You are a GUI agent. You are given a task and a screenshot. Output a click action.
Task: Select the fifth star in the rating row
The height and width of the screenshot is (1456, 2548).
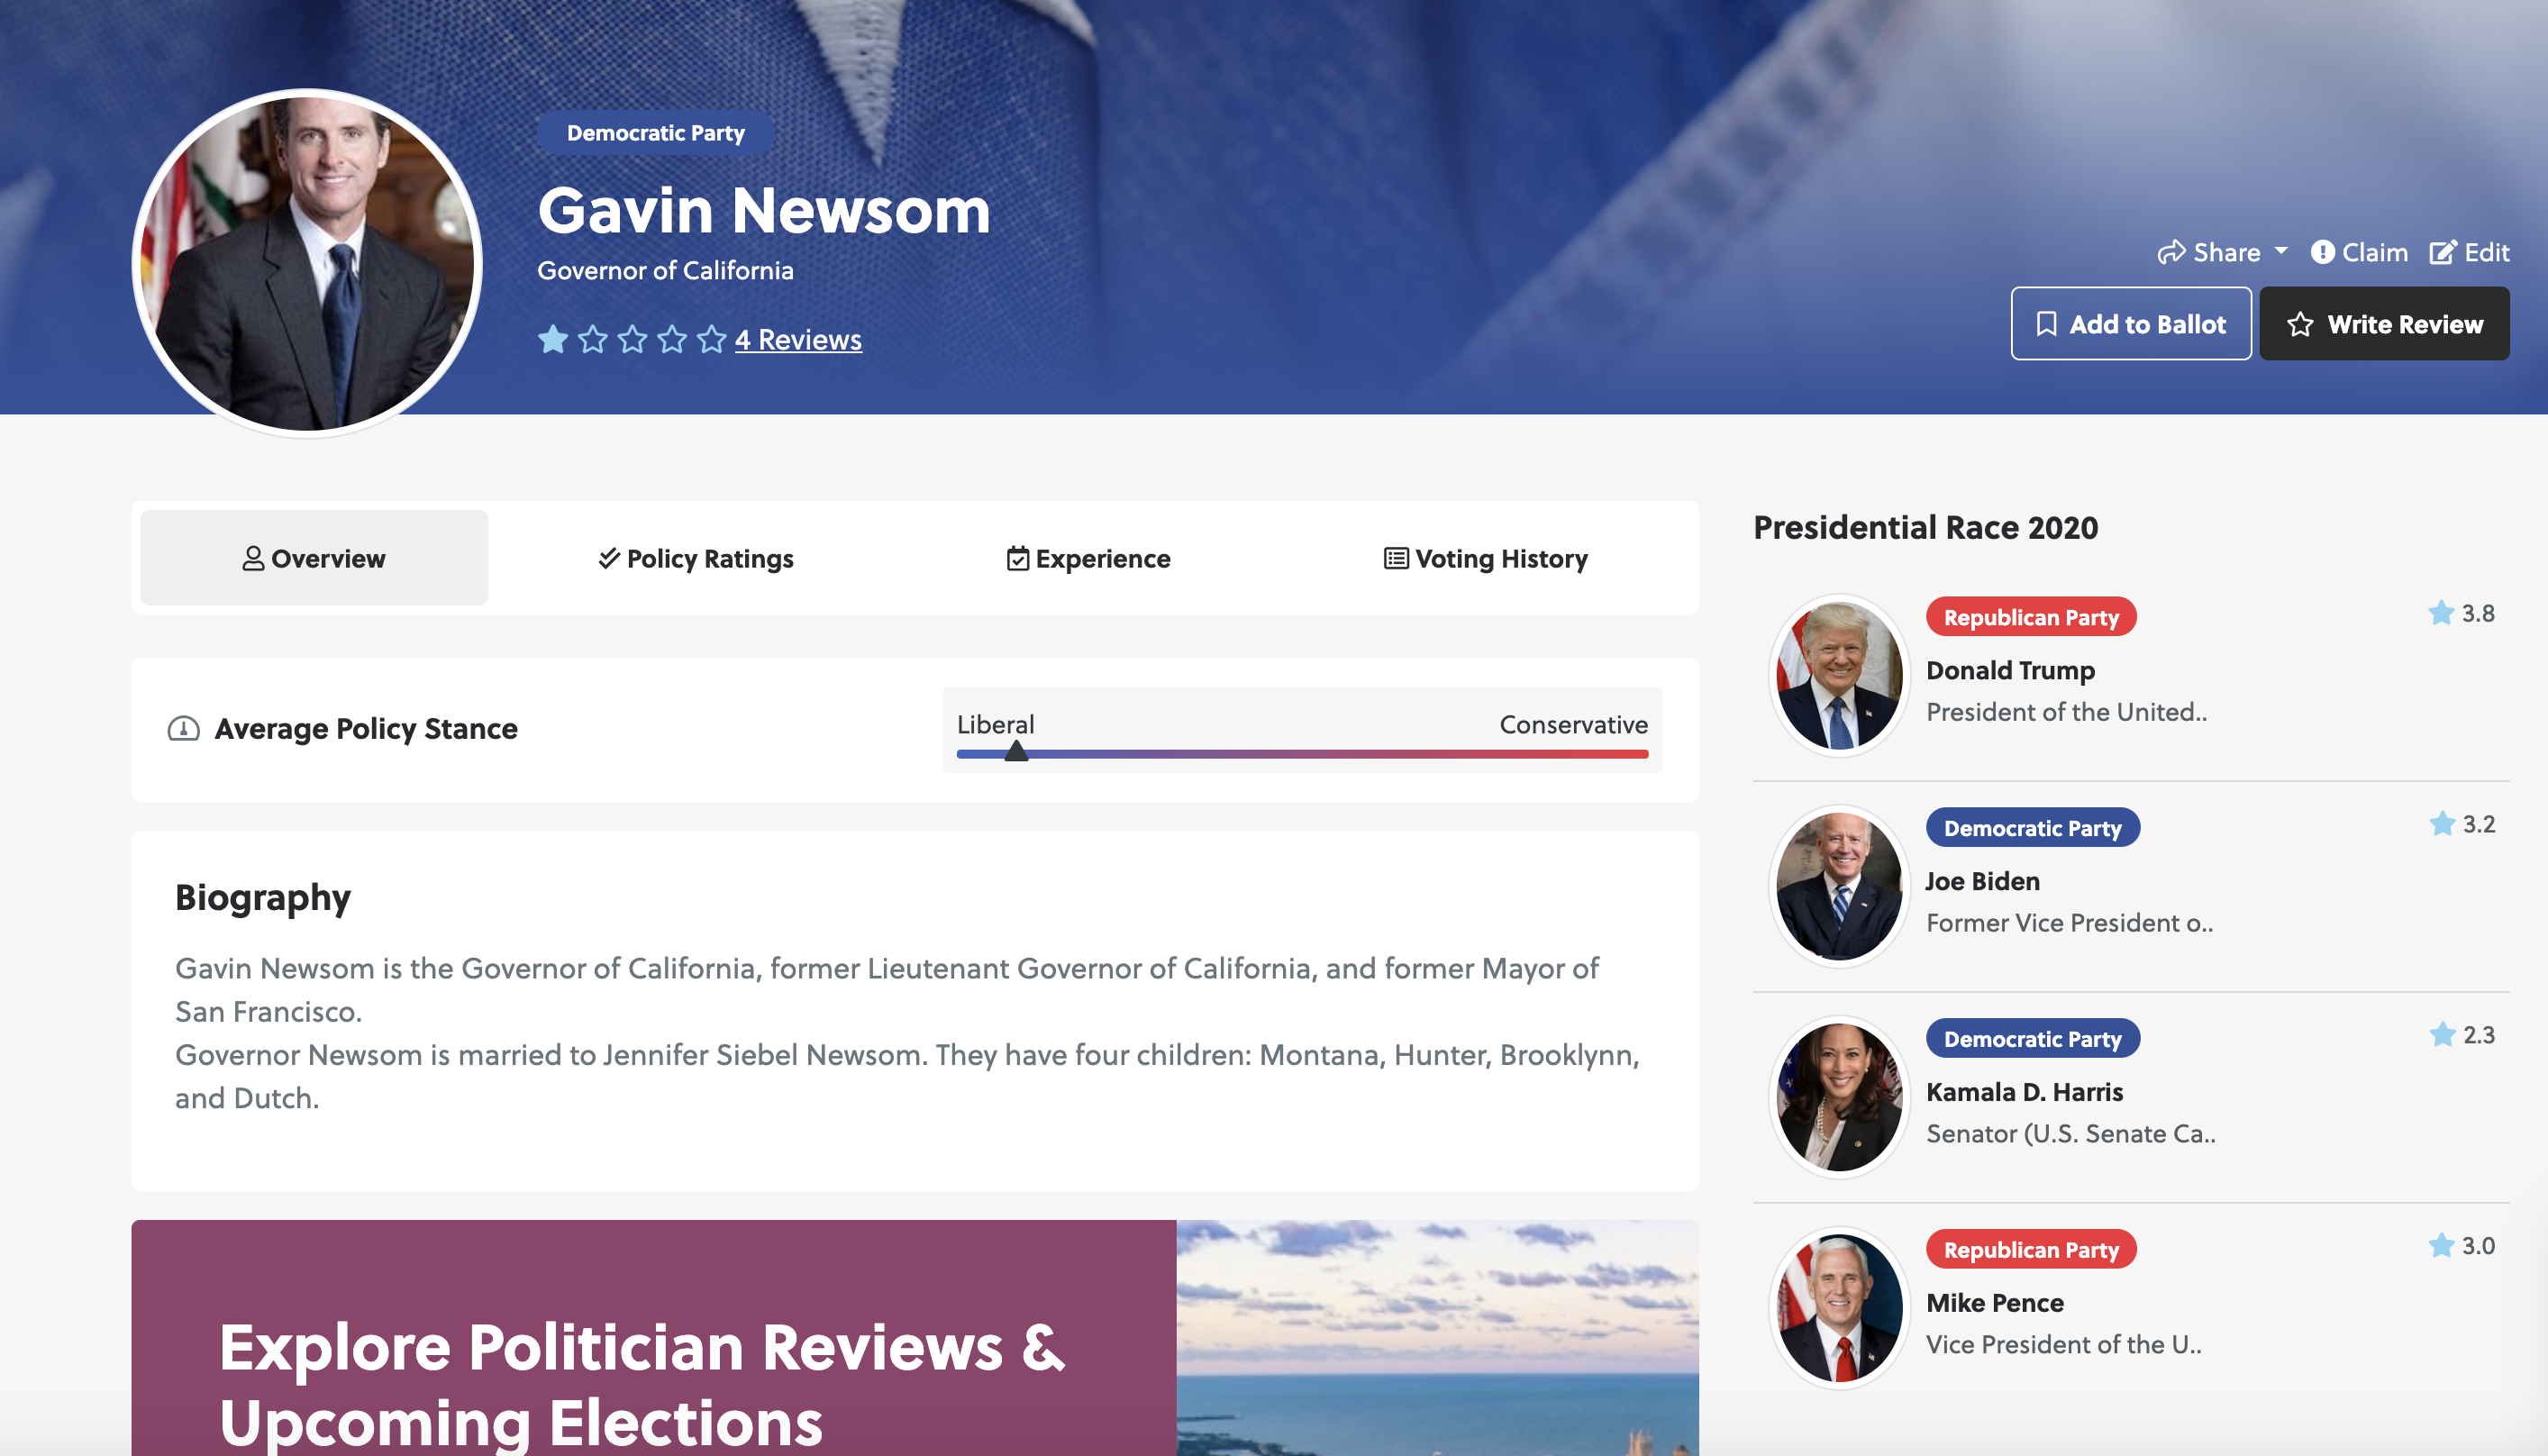tap(710, 340)
